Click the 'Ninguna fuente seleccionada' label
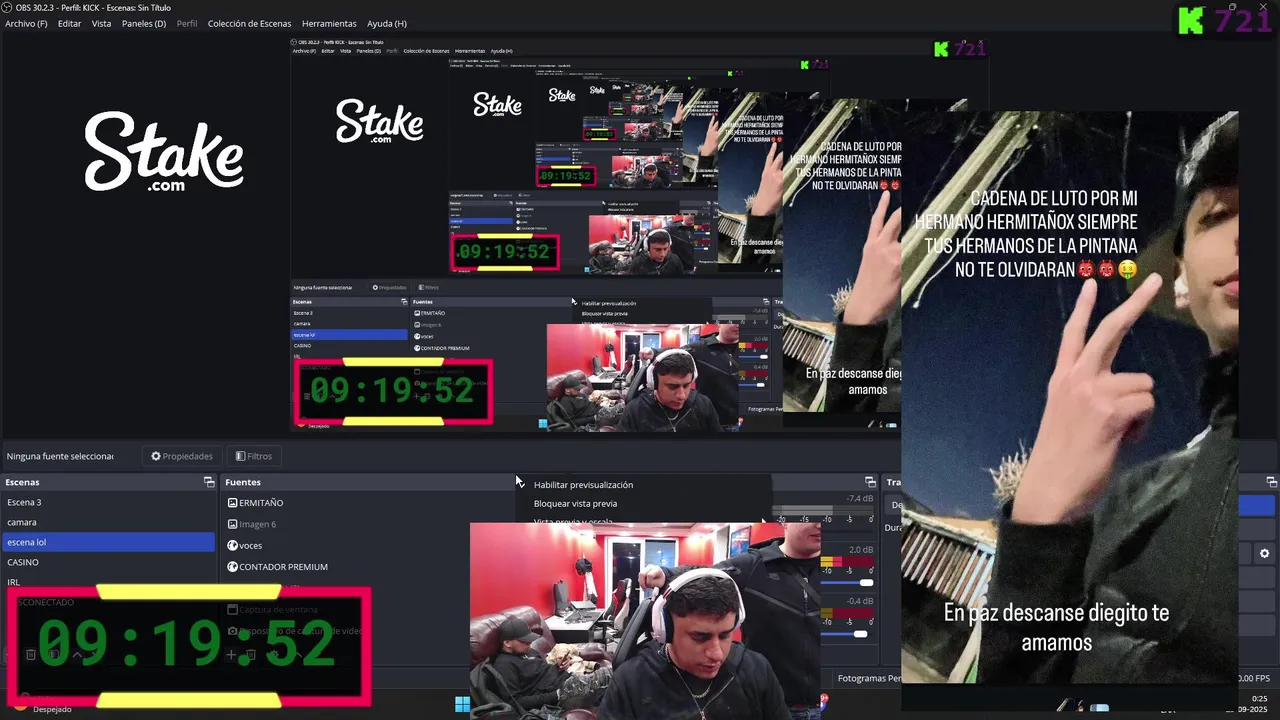The width and height of the screenshot is (1280, 720). (60, 456)
